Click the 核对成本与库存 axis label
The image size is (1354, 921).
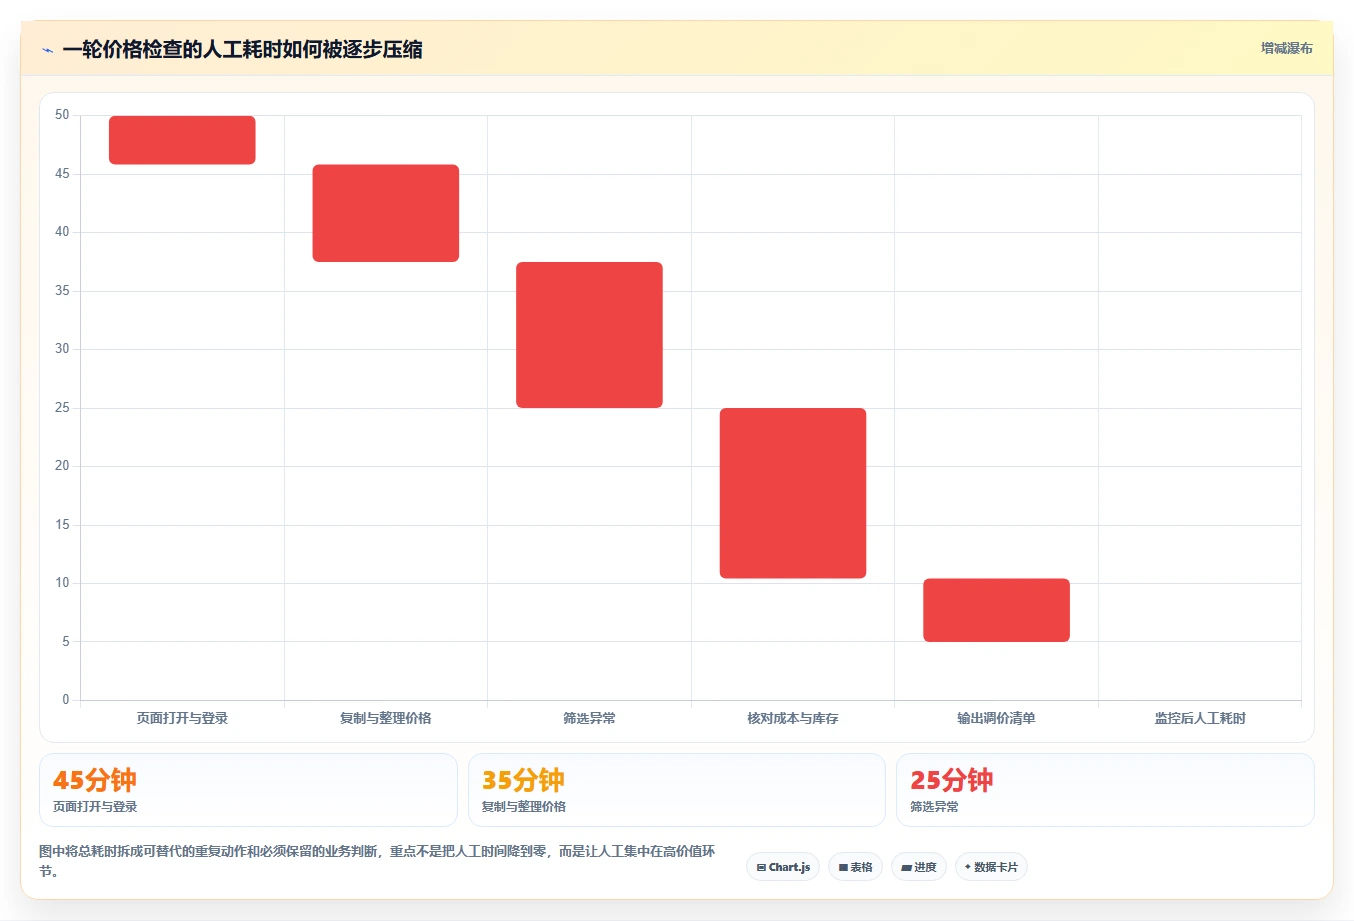coord(793,718)
